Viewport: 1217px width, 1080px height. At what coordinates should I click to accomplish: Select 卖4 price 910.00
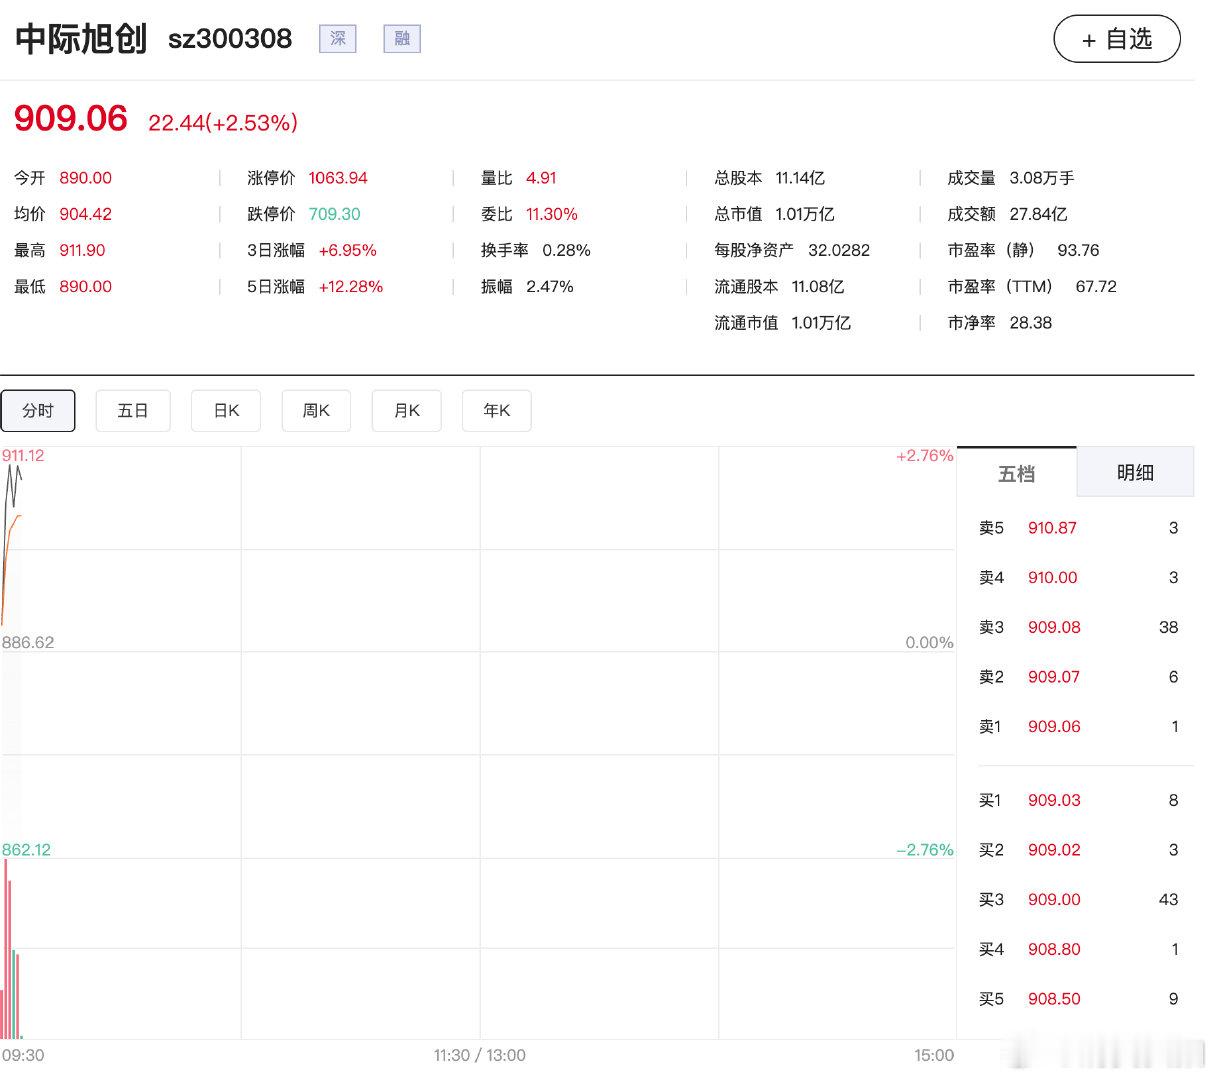(1052, 577)
